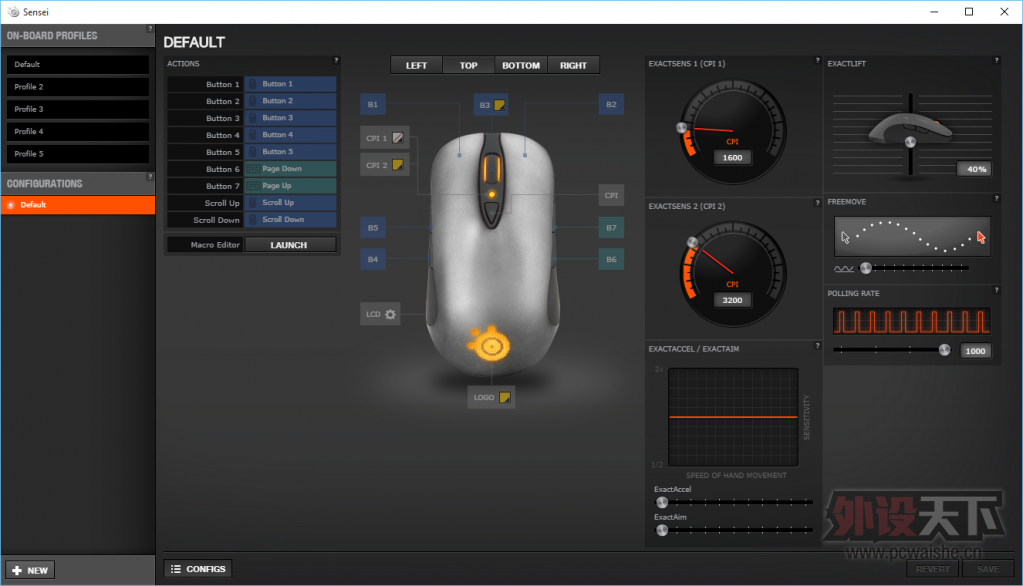Viewport: 1023px width, 586px height.
Task: Click the FreeMove help question mark
Action: coord(996,198)
